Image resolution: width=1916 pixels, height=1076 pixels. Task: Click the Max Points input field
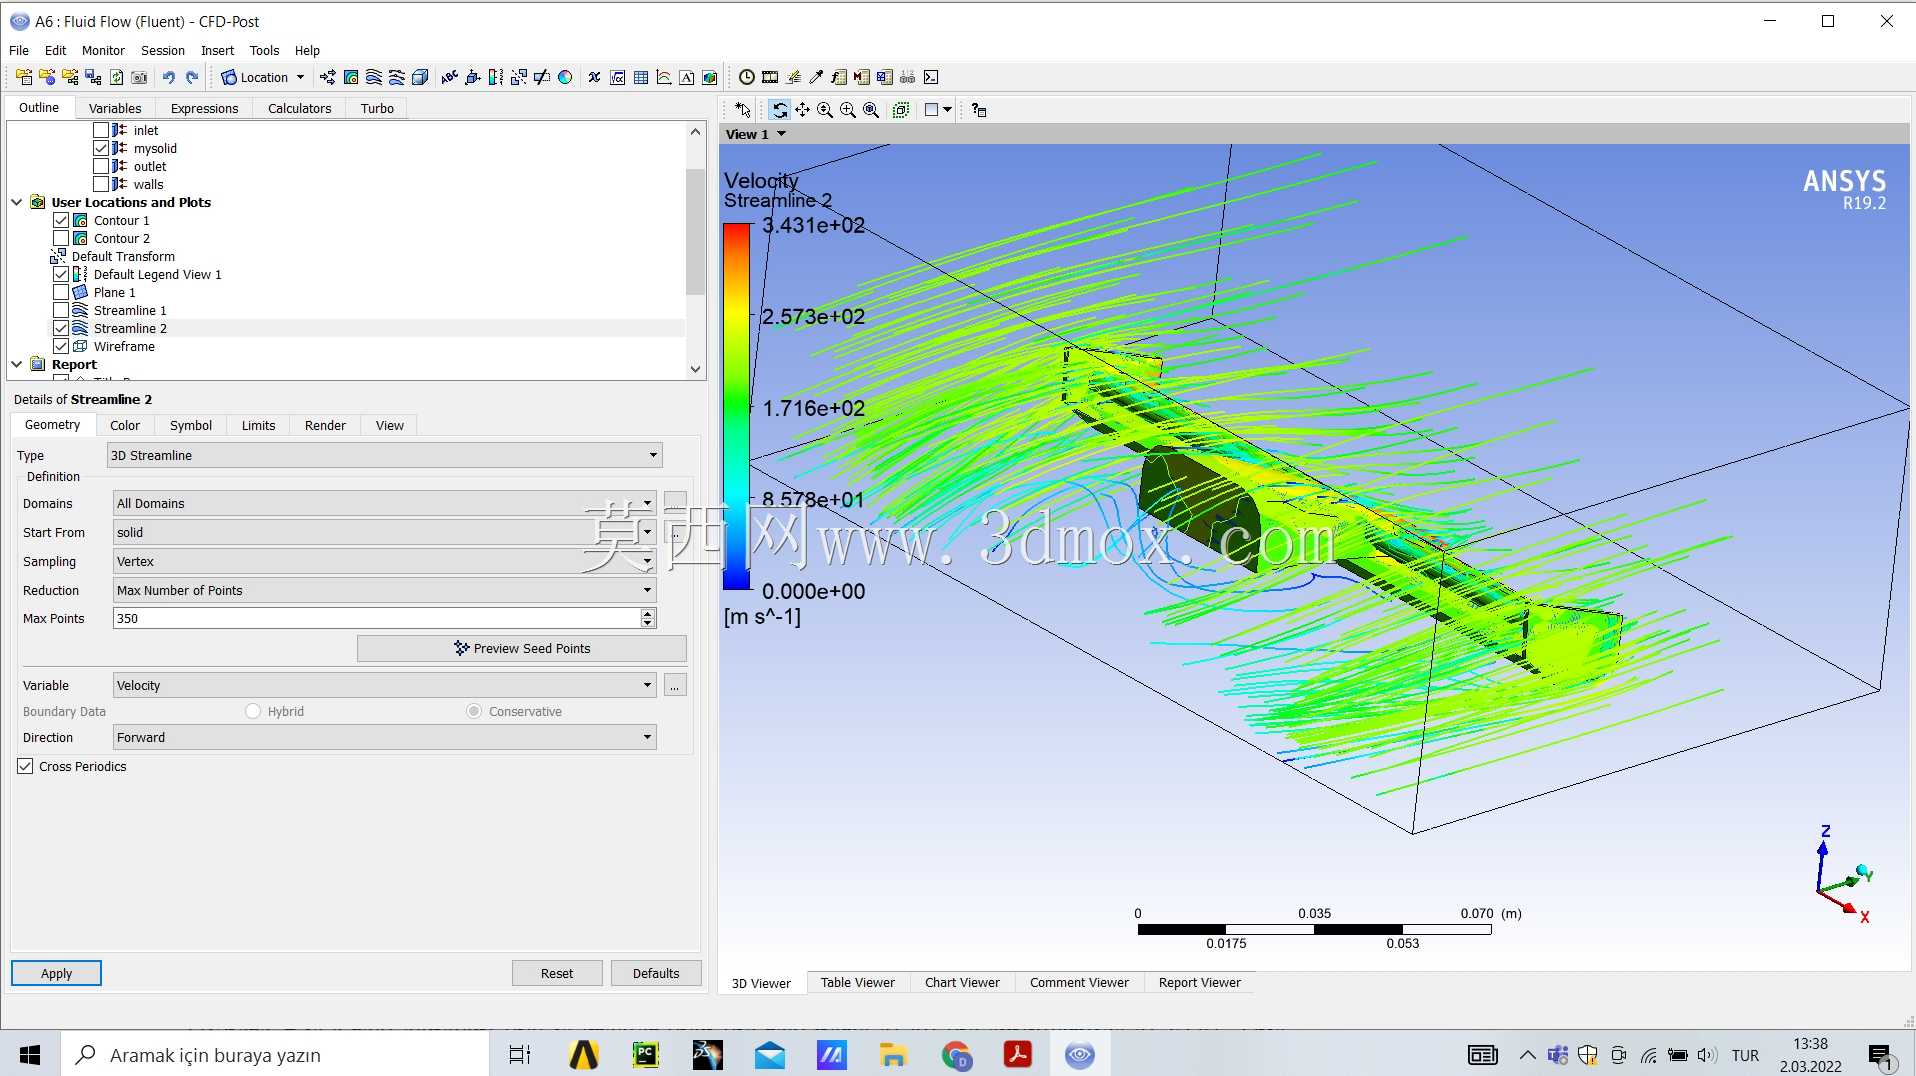point(378,618)
